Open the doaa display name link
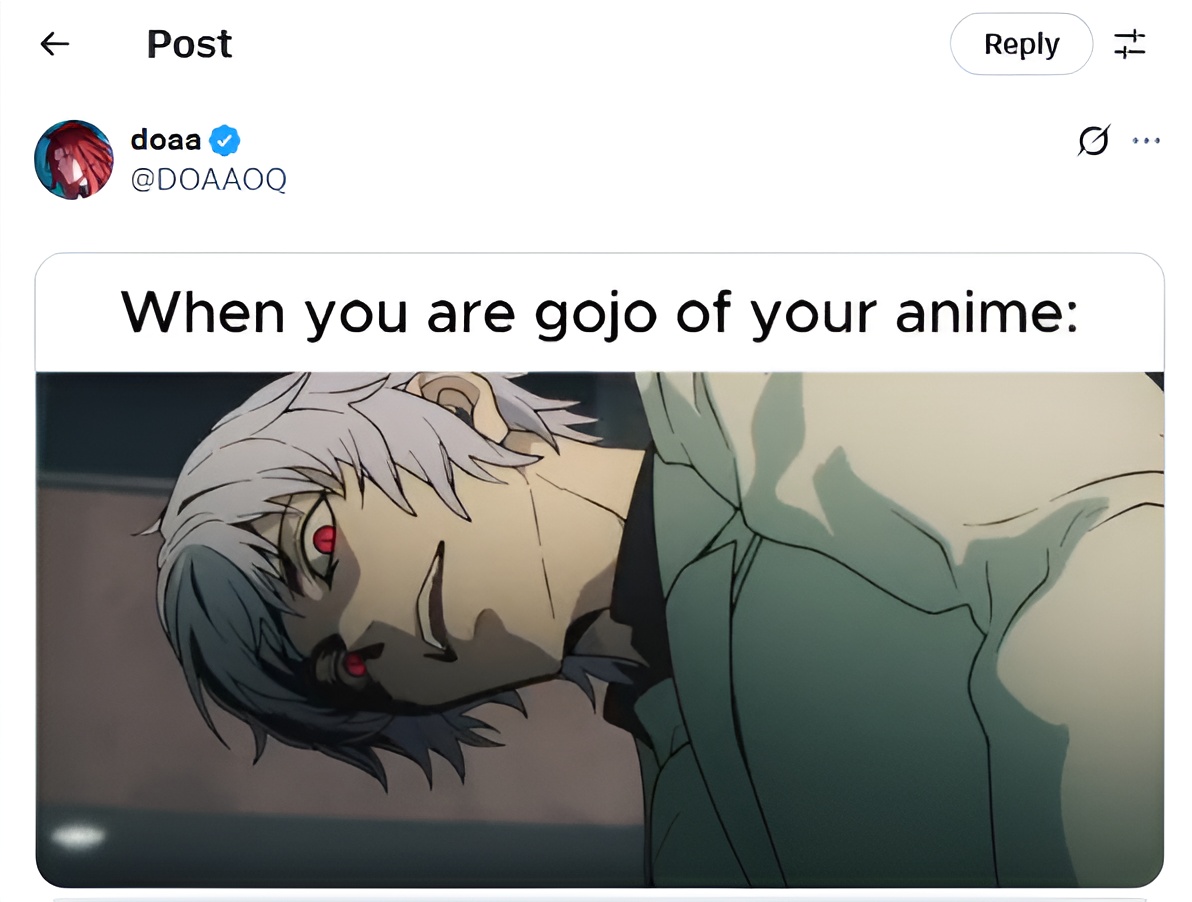This screenshot has height=902, width=1192. [166, 140]
